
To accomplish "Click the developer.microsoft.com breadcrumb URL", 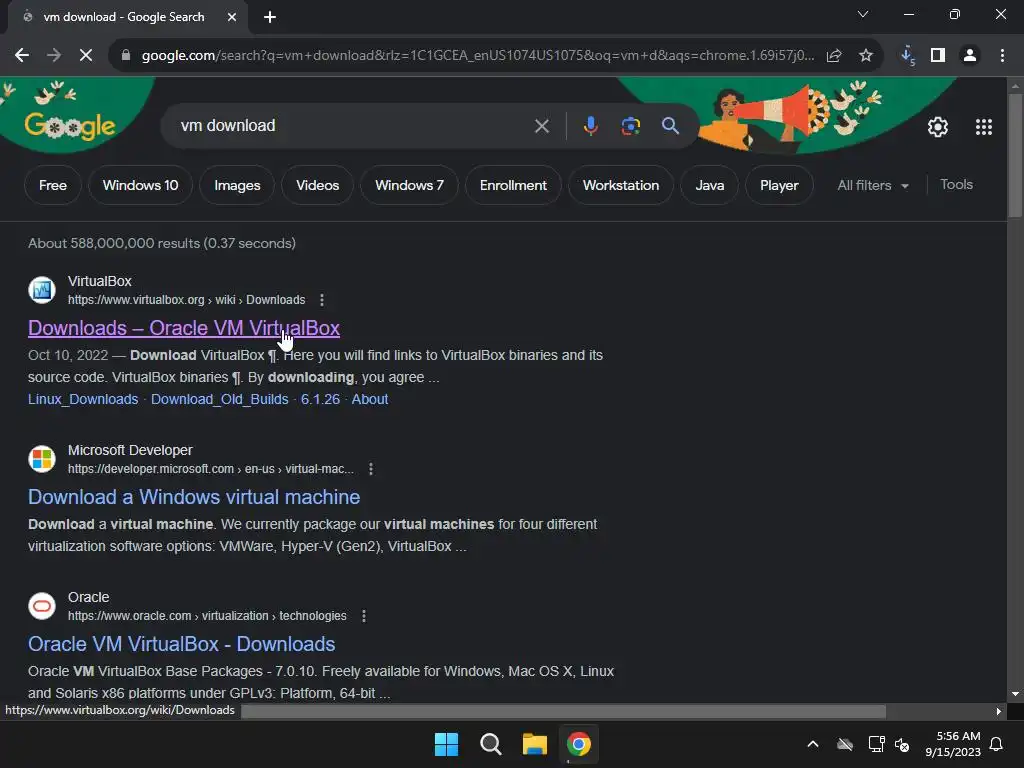I will tap(210, 469).
